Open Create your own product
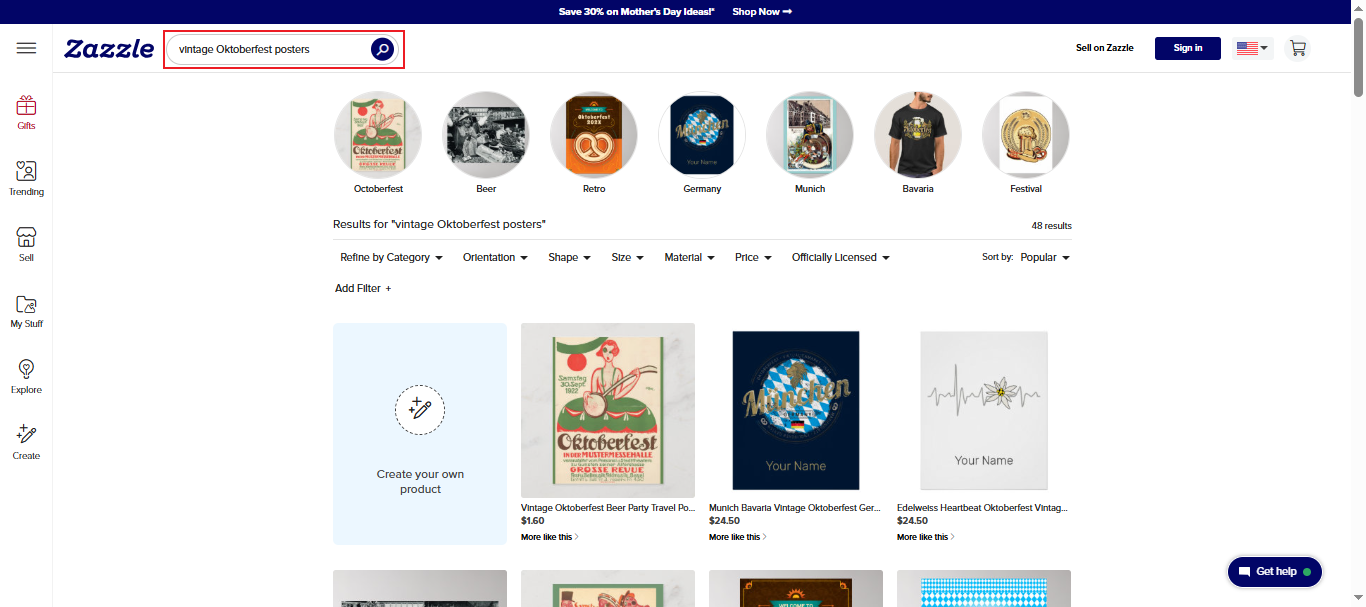This screenshot has width=1366, height=607. click(419, 434)
